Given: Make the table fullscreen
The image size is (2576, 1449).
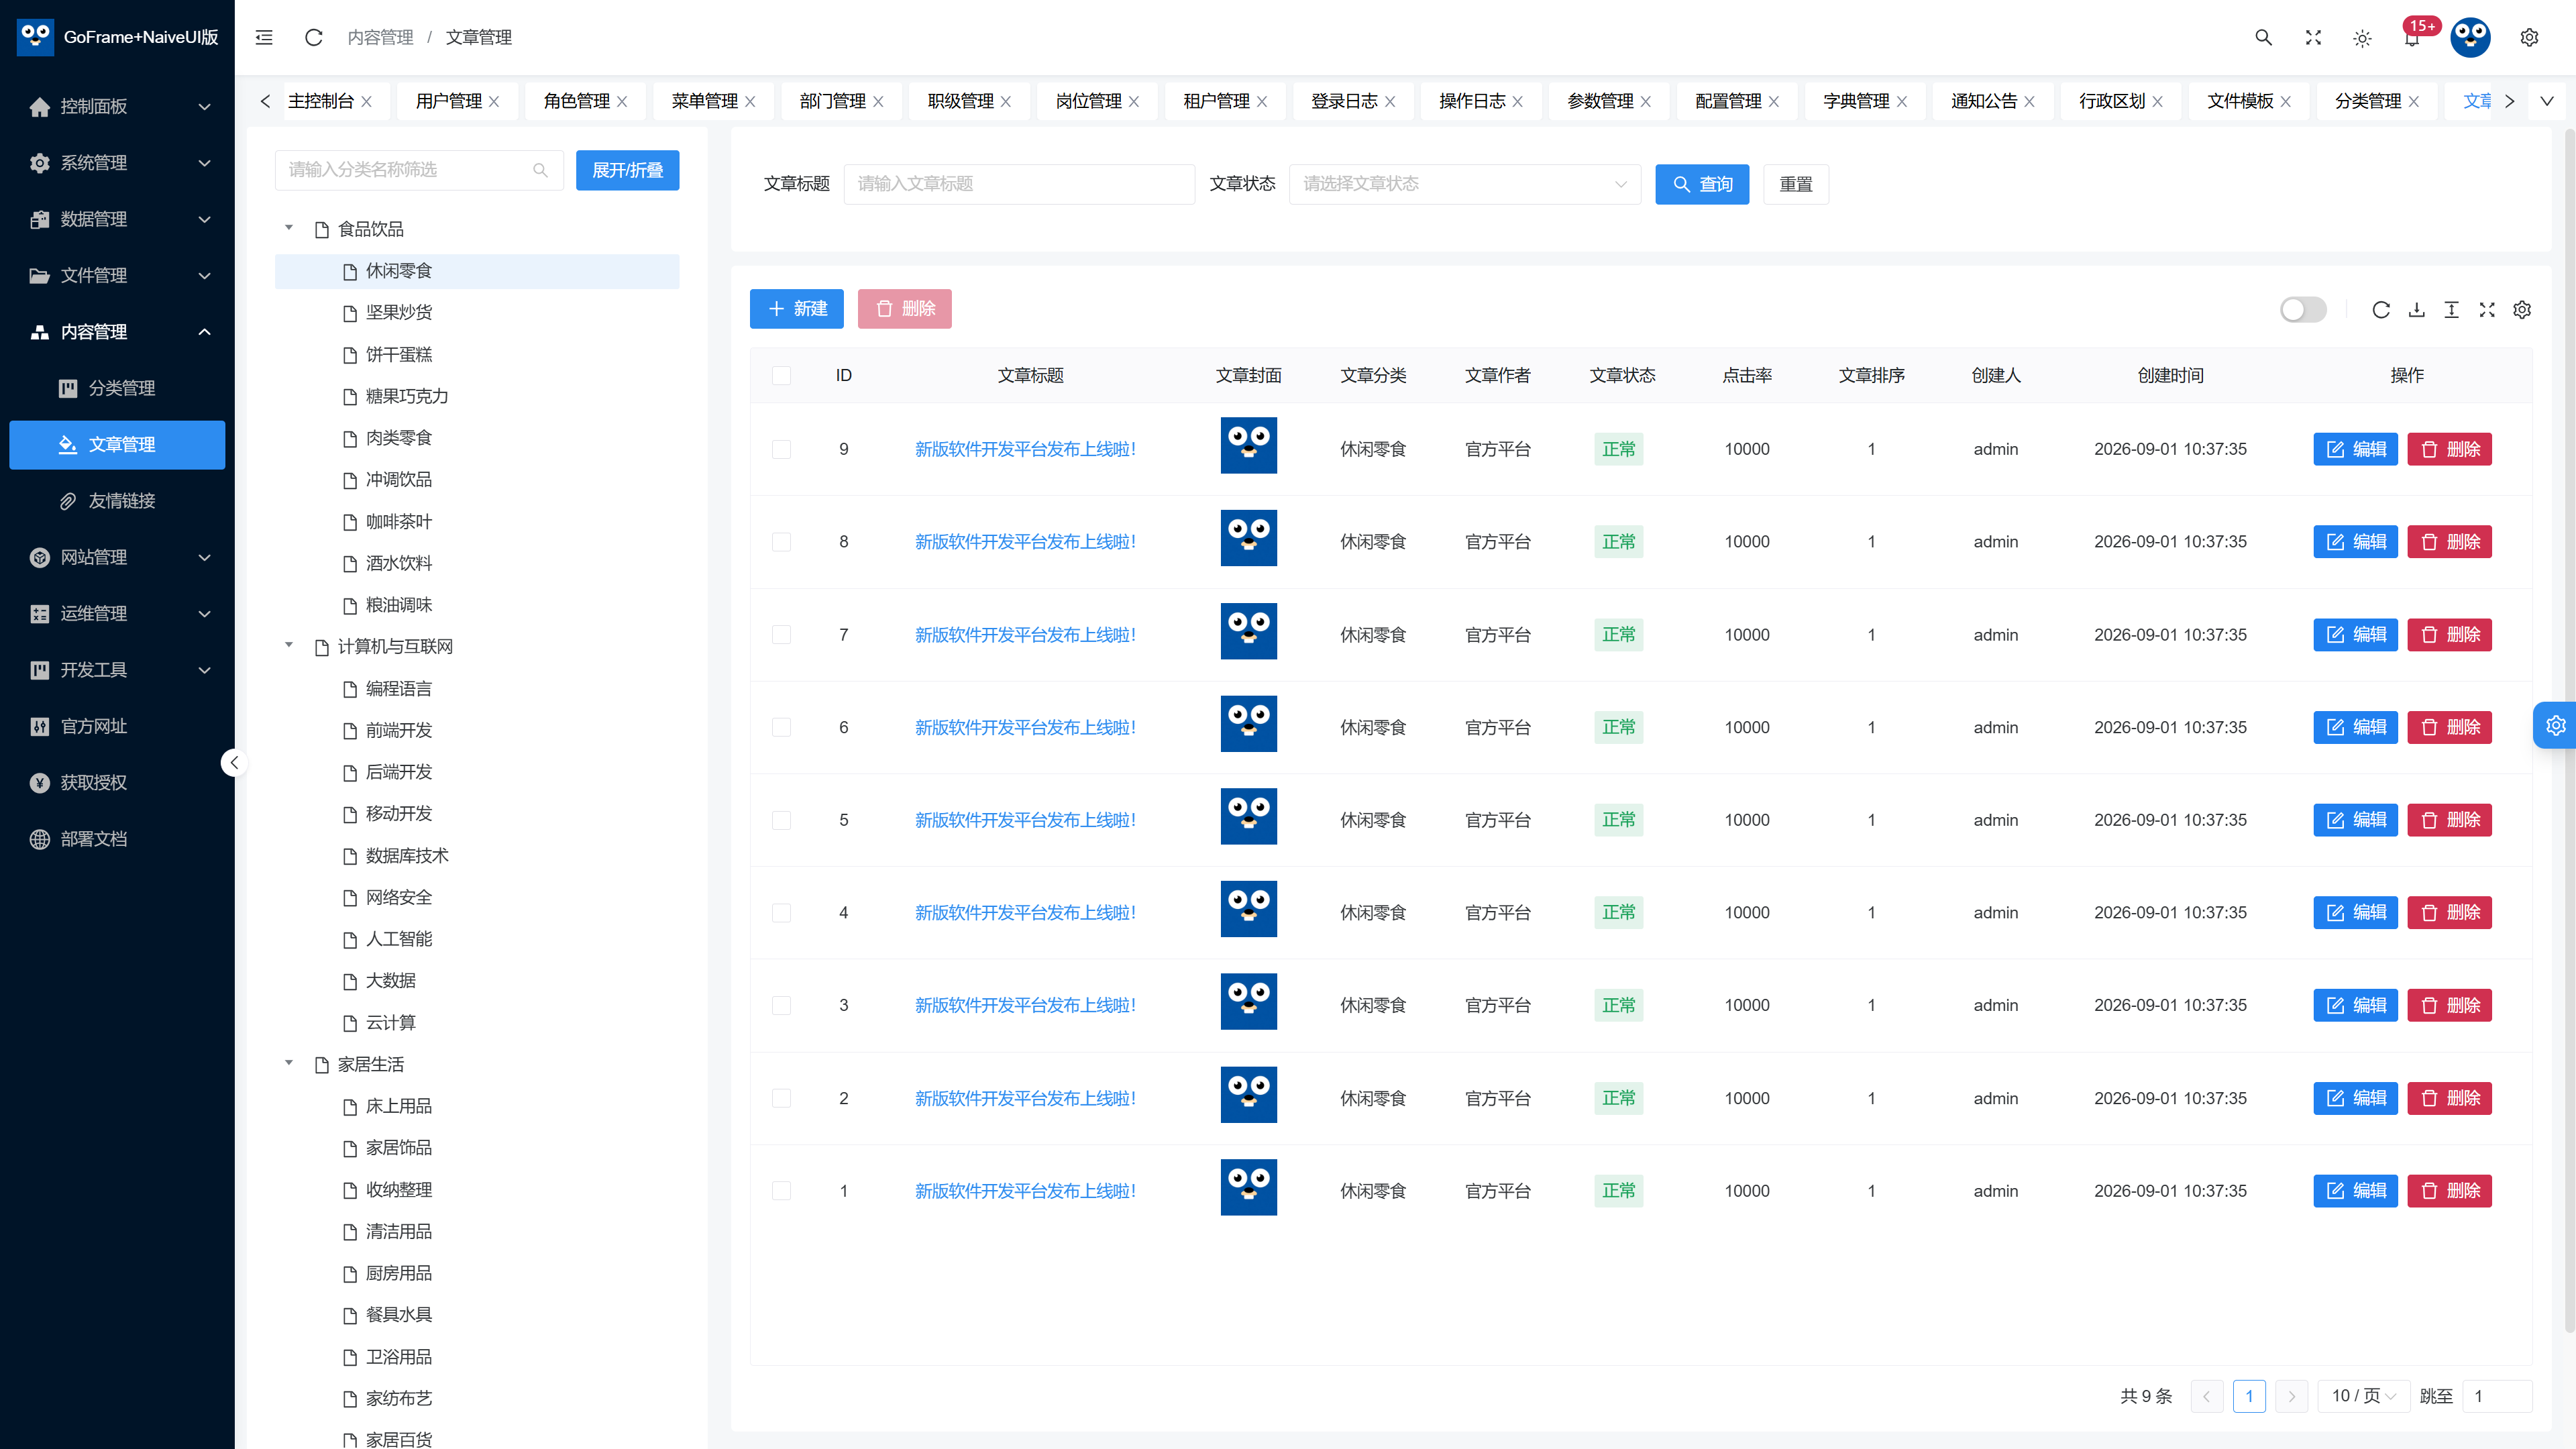Looking at the screenshot, I should pyautogui.click(x=2487, y=310).
